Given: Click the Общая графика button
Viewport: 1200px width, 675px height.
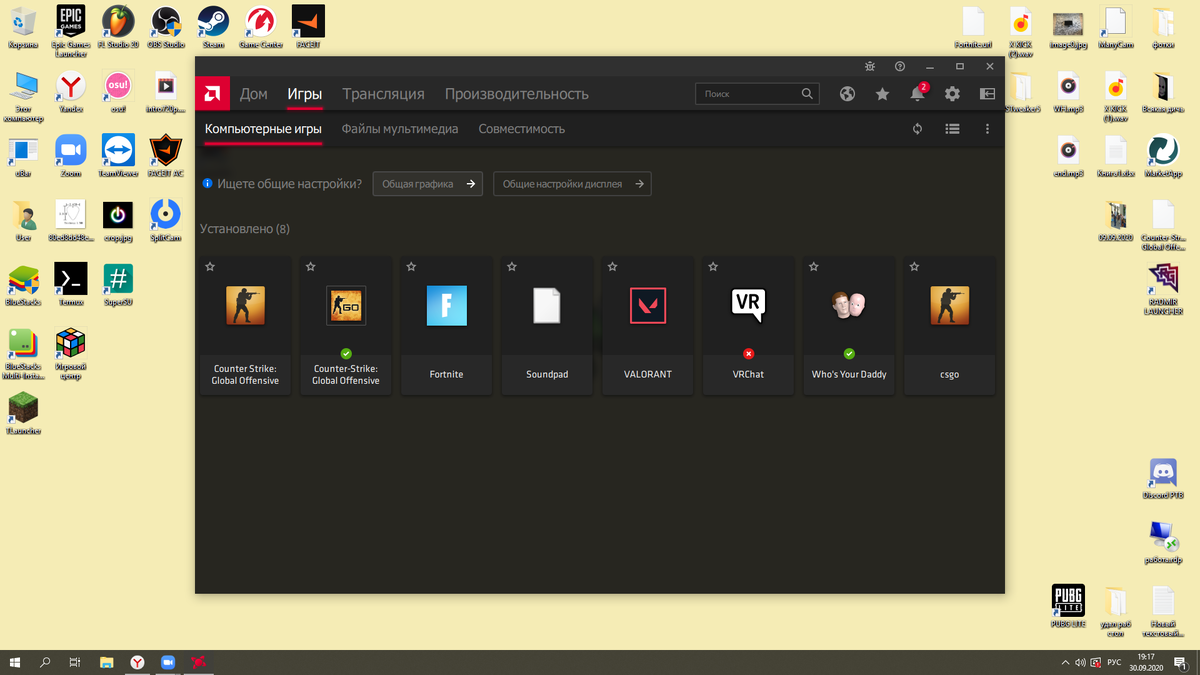Looking at the screenshot, I should [428, 184].
